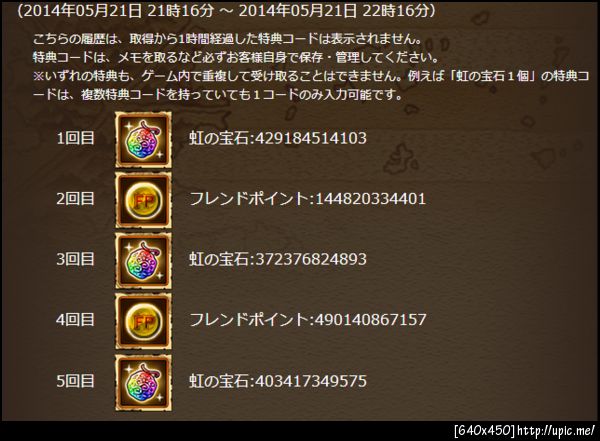
Task: Click the date range header text
Action: click(226, 11)
